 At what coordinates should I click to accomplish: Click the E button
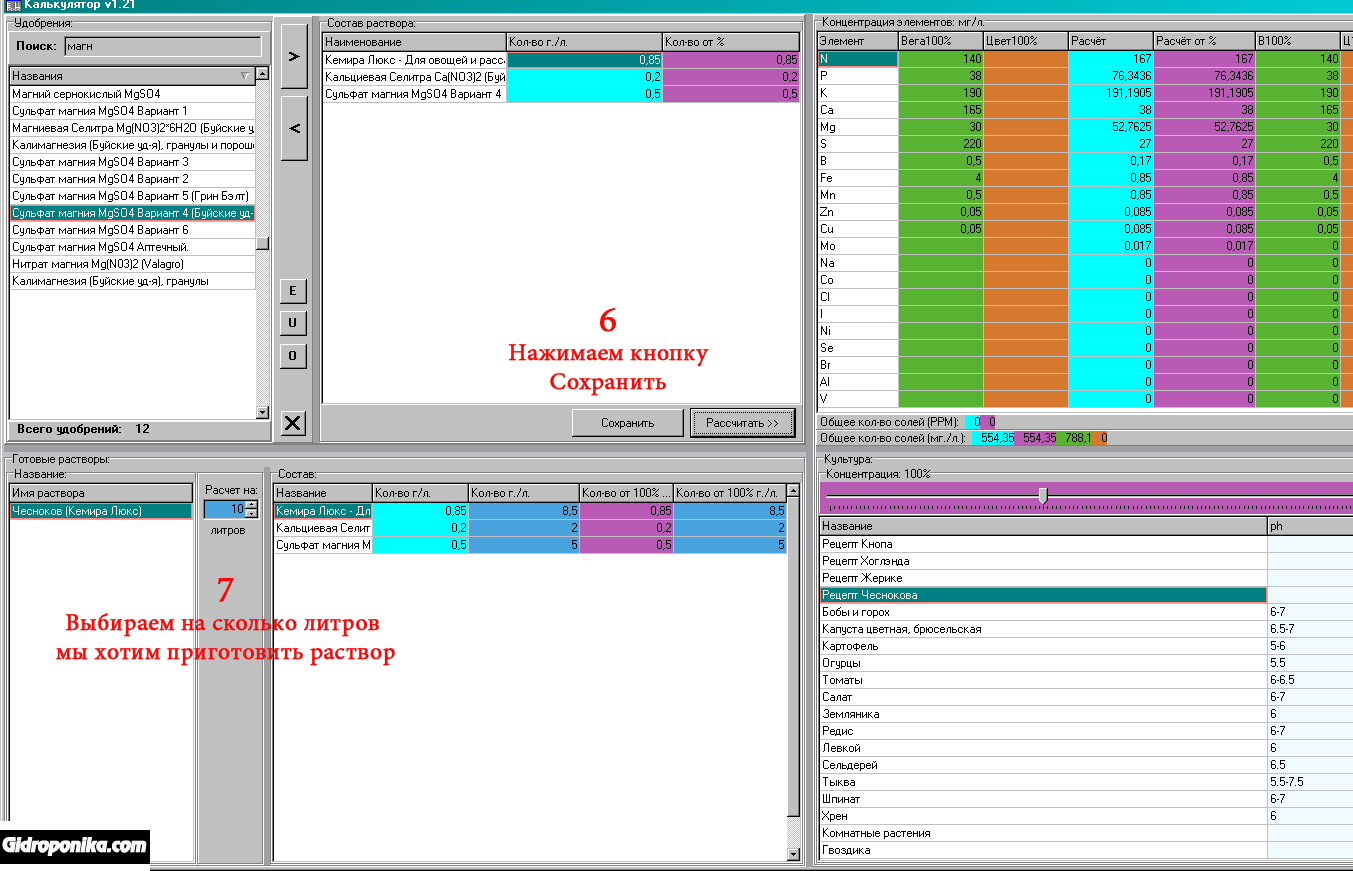coord(293,291)
